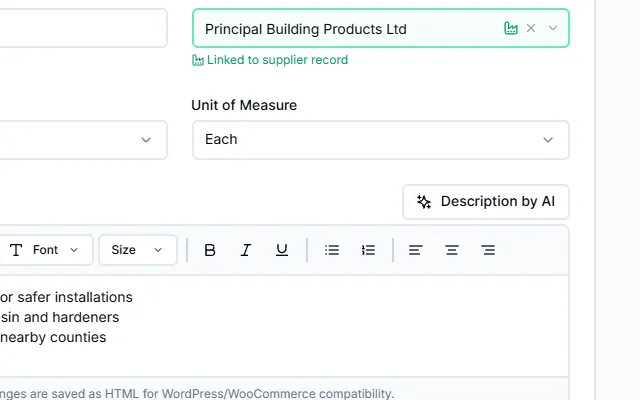This screenshot has width=640, height=400.
Task: Click the Unit of Measure label
Action: [244, 105]
